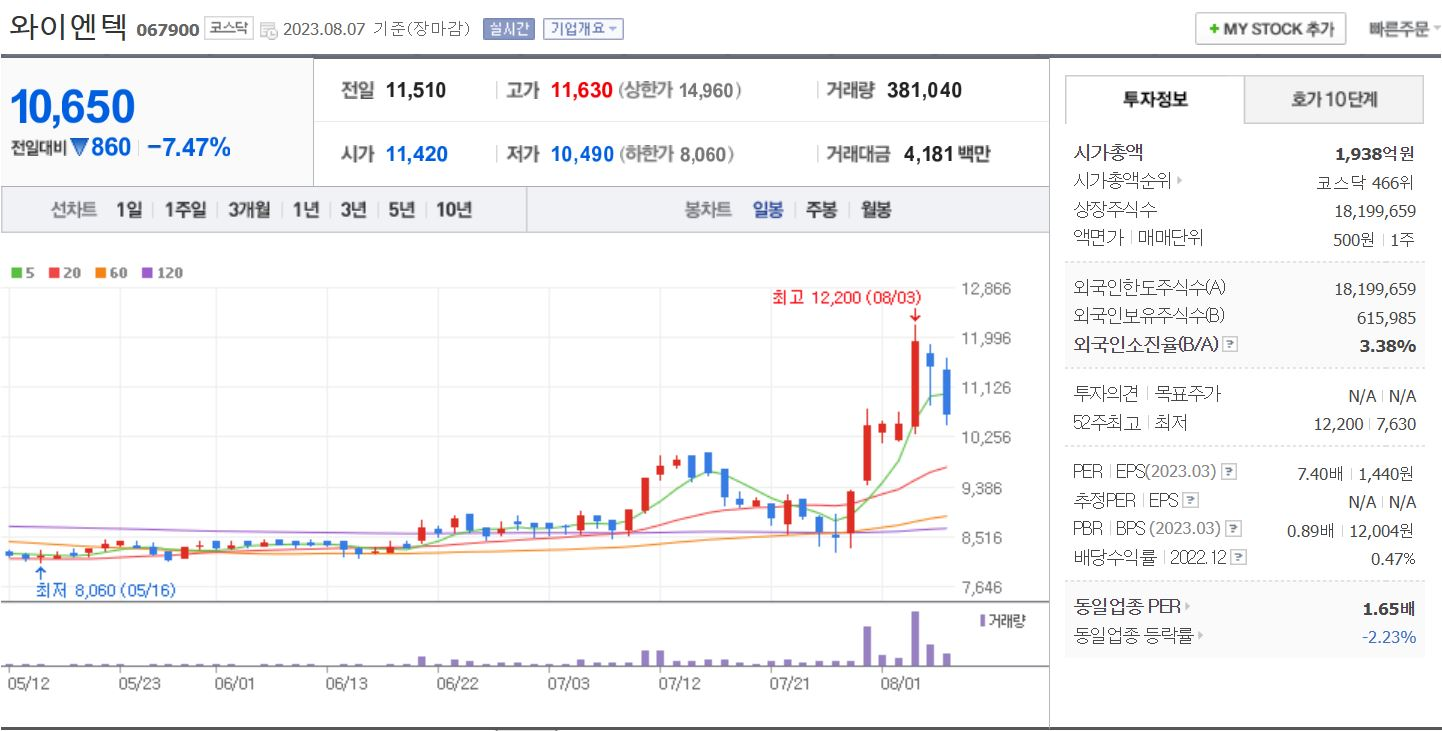
Task: Click the question mark icon next to 외국인소진율(B/A)
Action: click(x=1231, y=344)
